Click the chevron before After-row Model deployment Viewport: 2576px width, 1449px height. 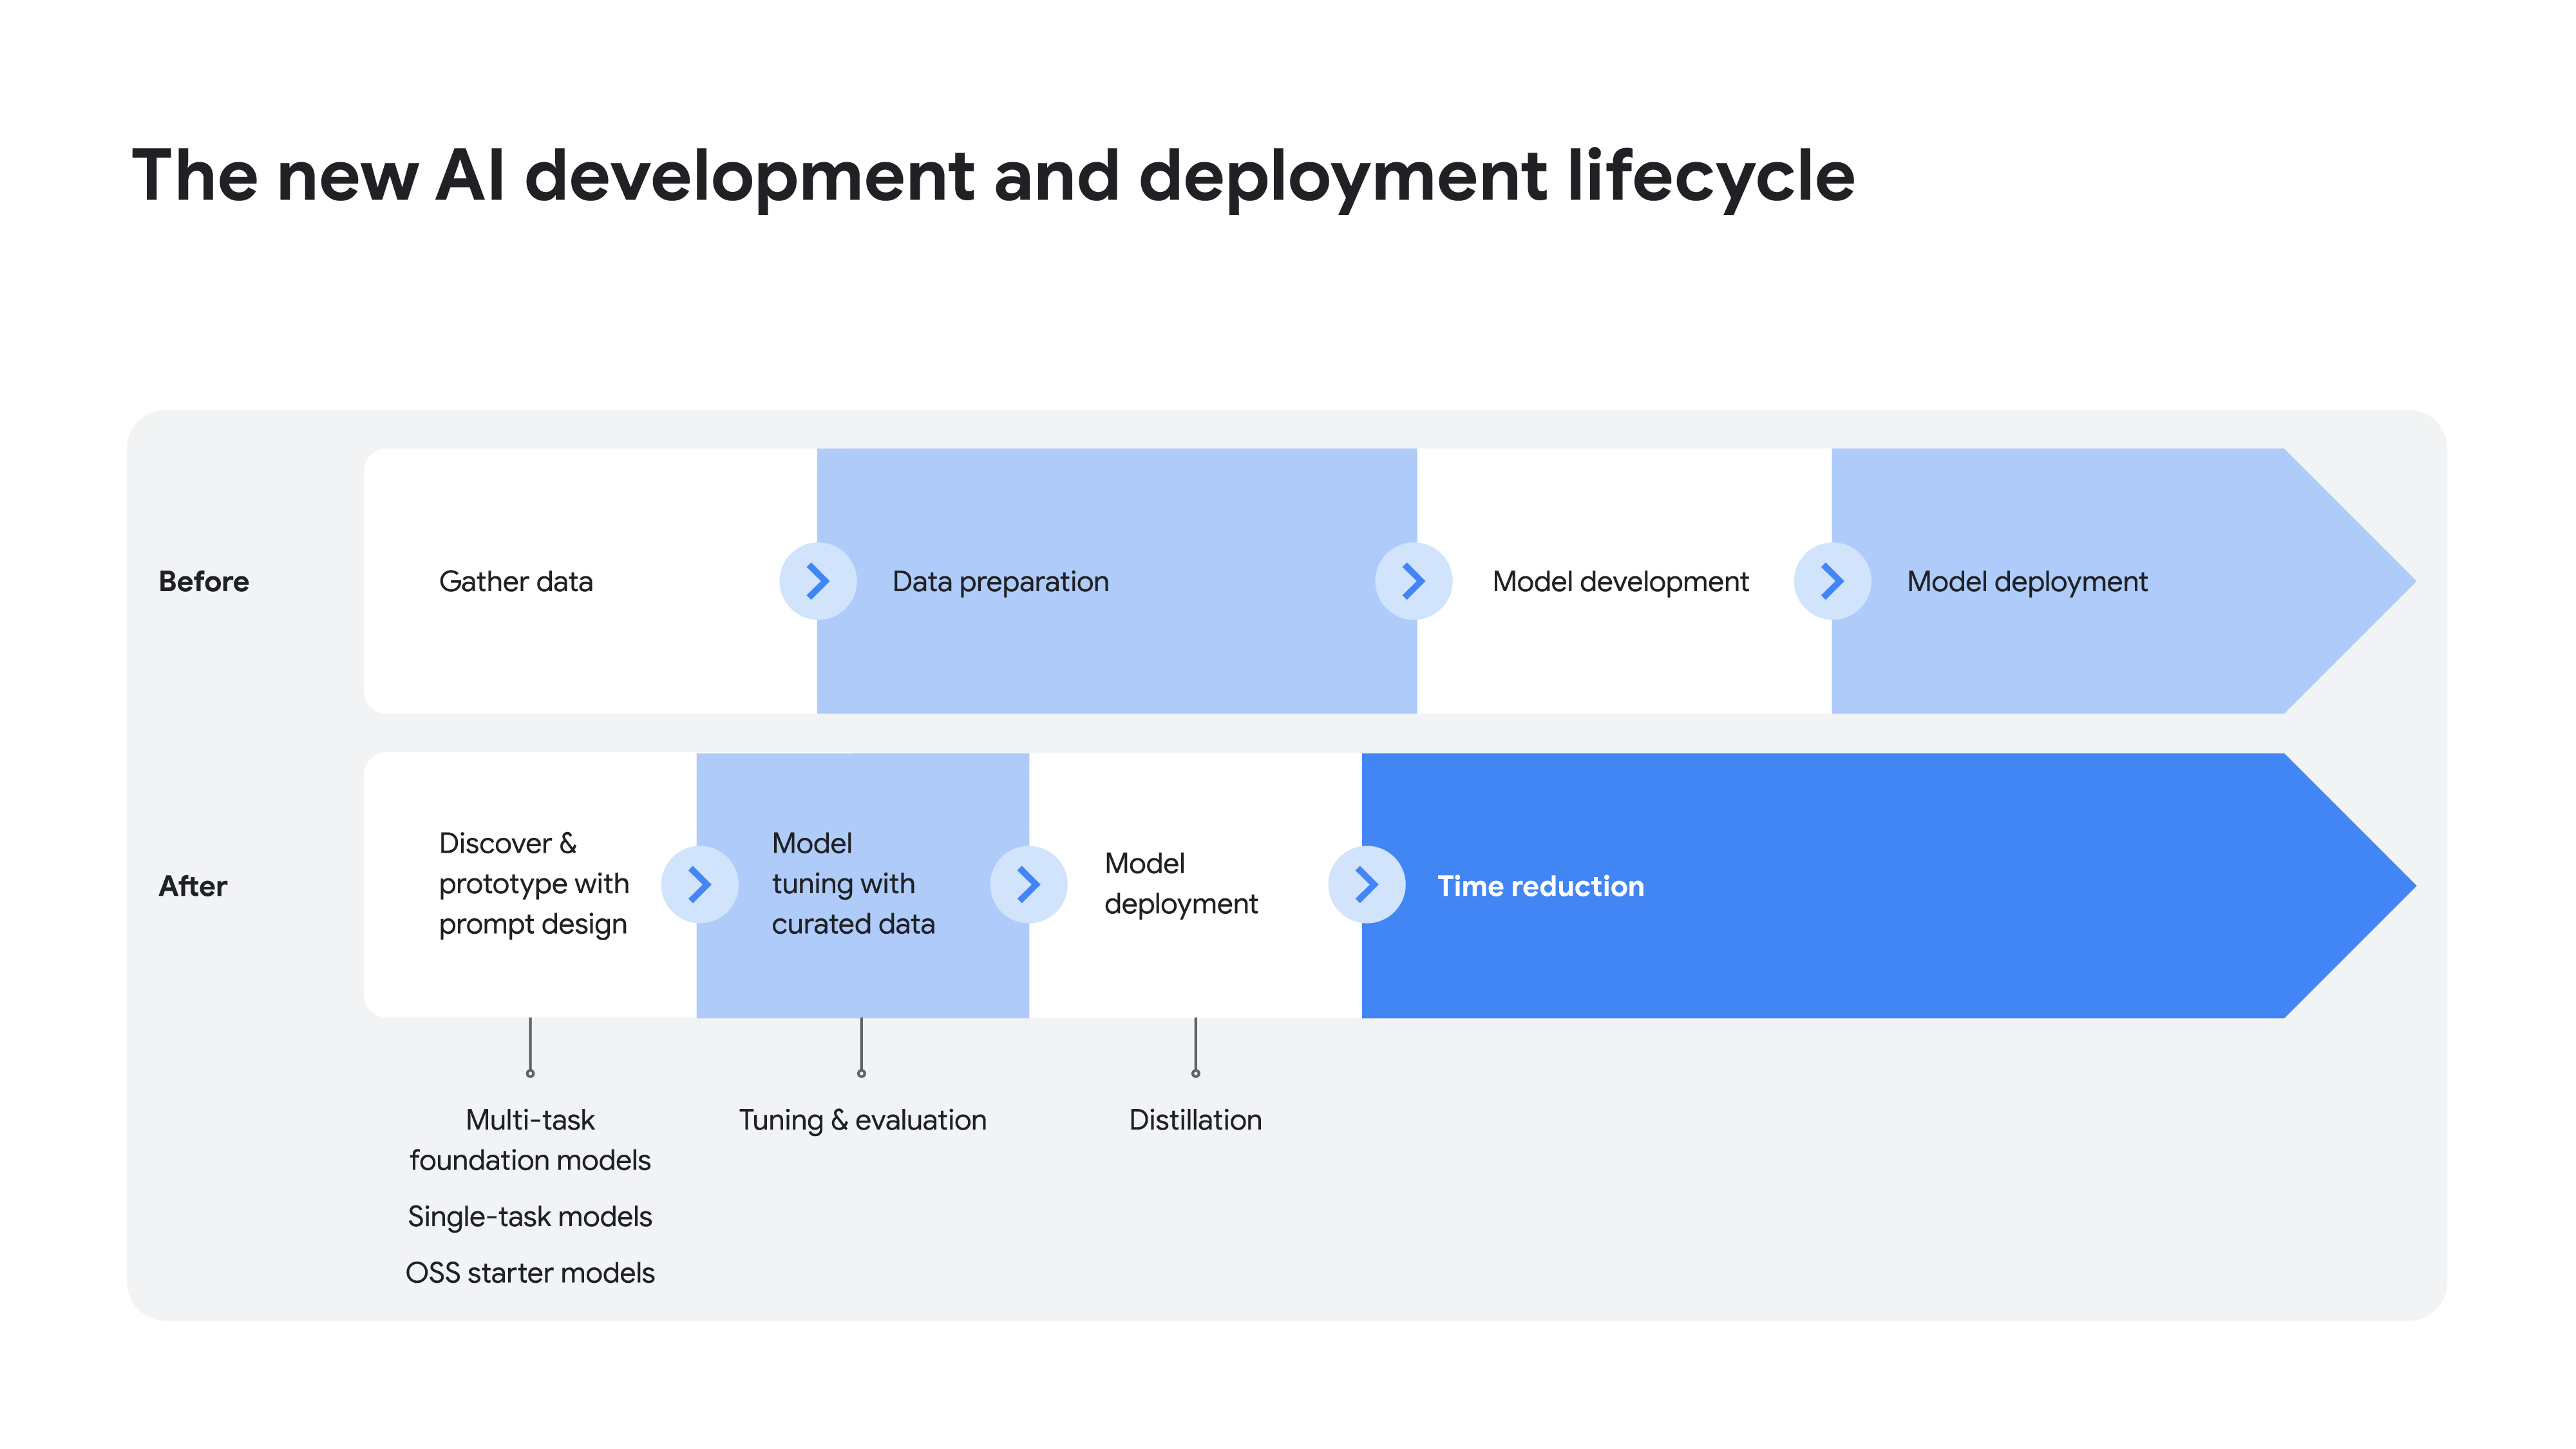[1028, 884]
